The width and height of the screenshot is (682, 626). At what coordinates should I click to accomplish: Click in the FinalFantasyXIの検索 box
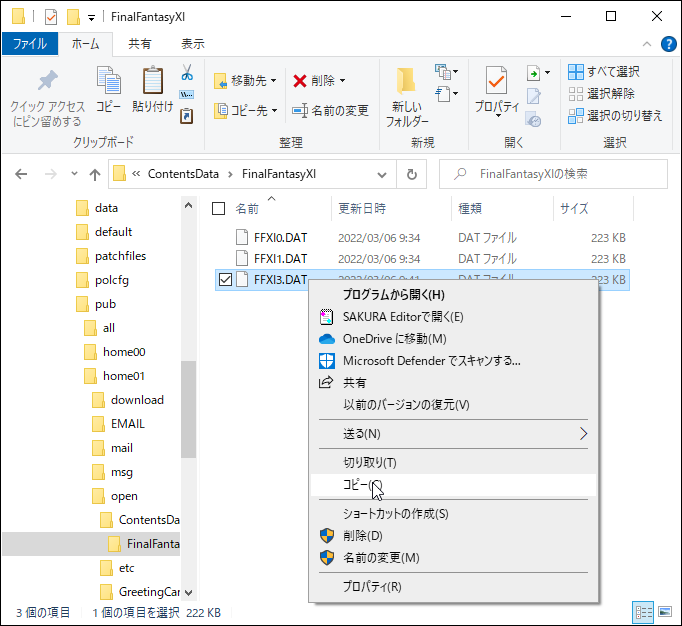[x=553, y=174]
